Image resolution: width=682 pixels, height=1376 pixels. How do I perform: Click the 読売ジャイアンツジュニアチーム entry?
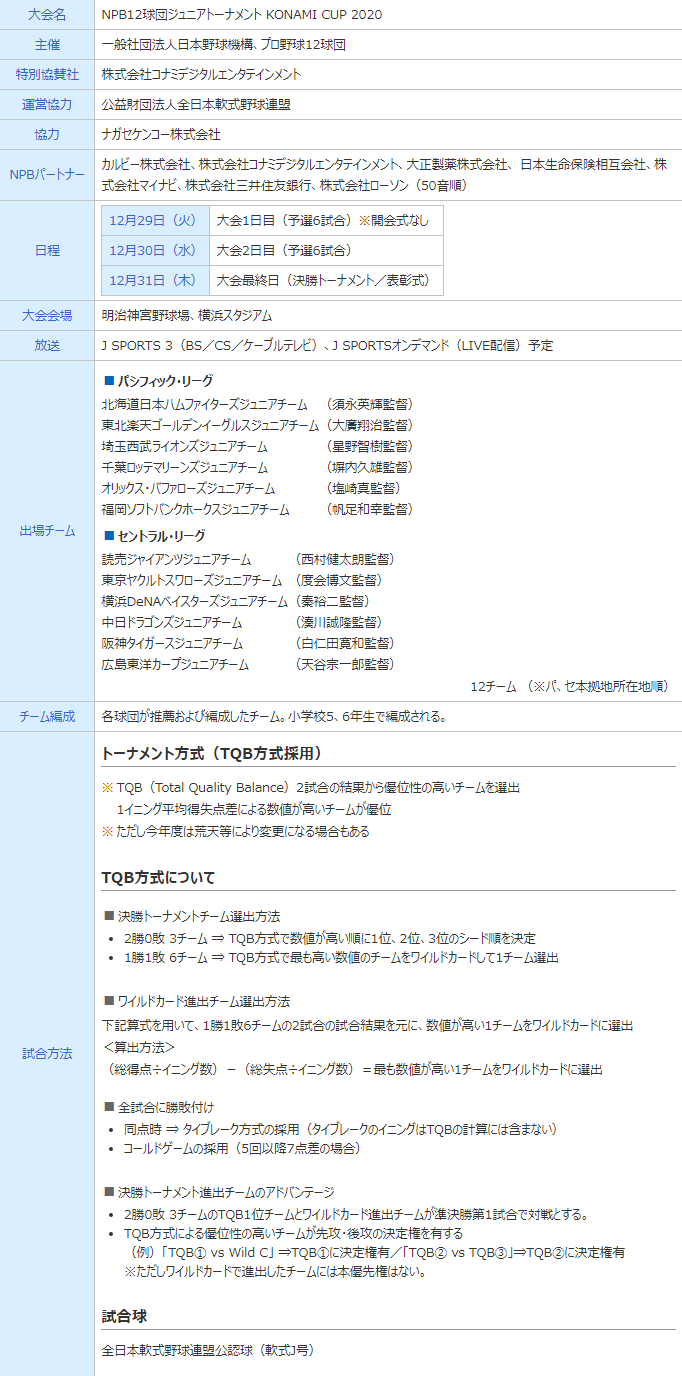point(176,559)
